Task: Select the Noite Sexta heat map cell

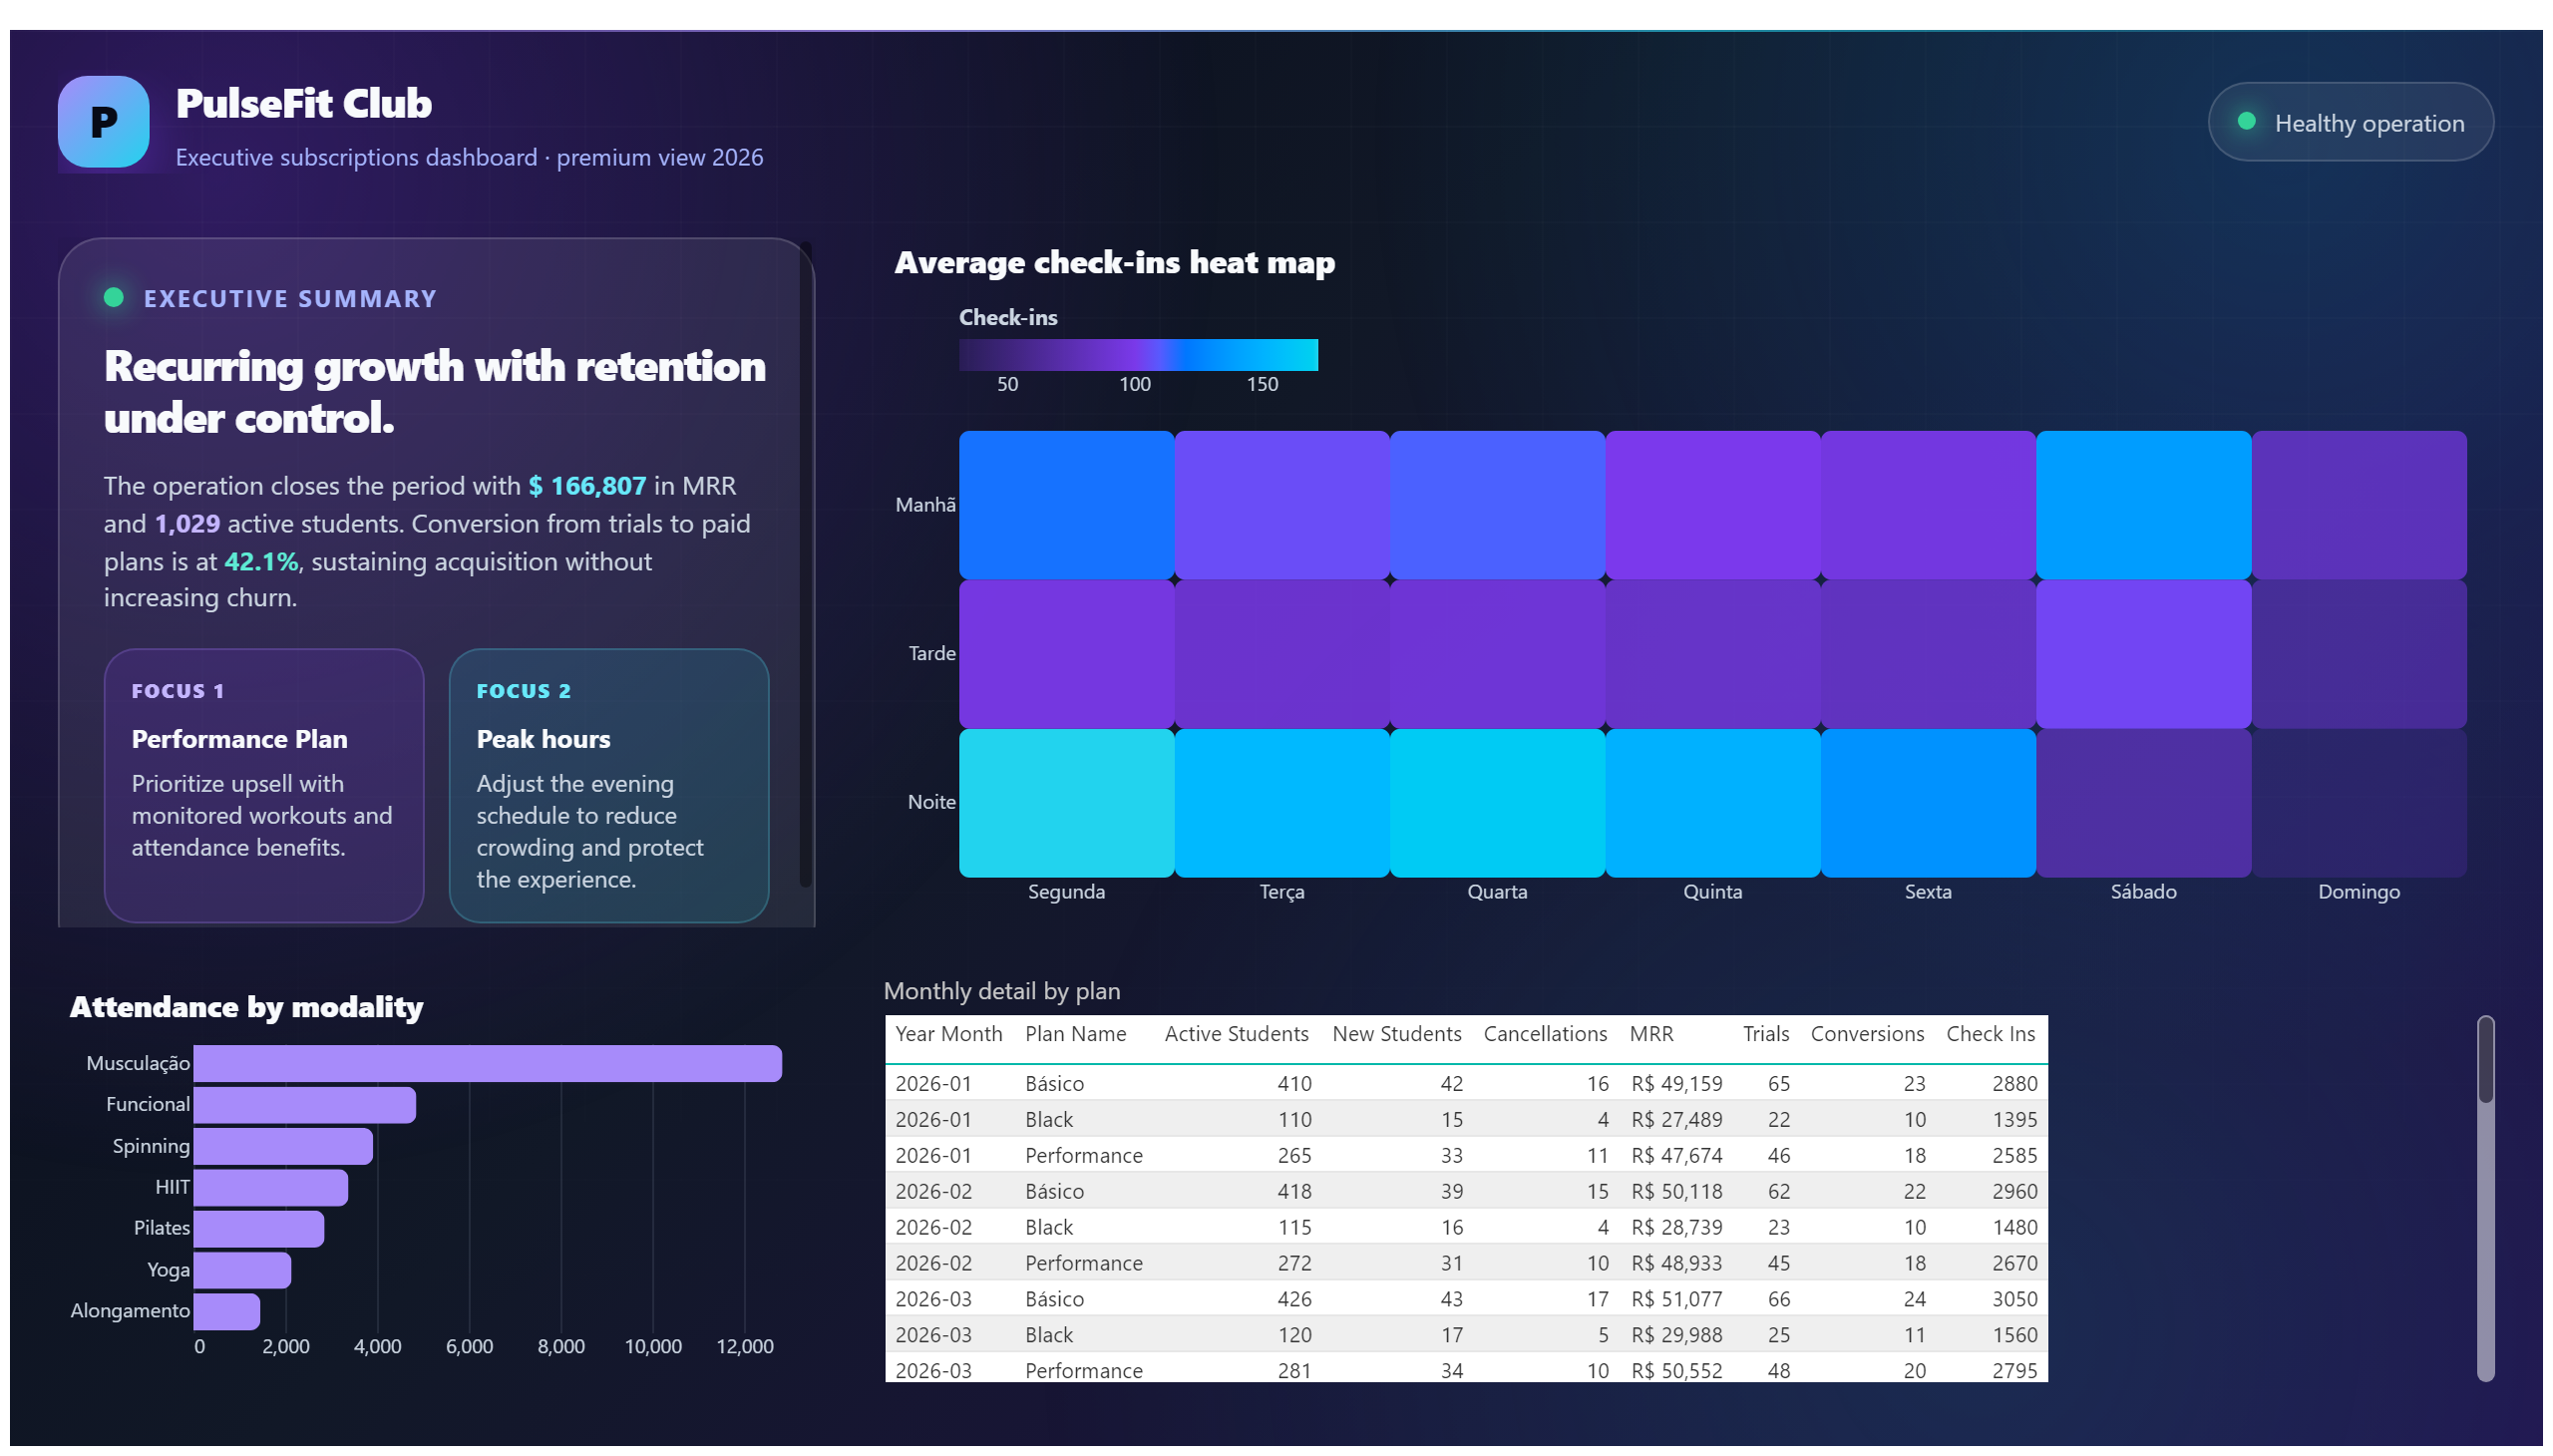Action: [1928, 803]
